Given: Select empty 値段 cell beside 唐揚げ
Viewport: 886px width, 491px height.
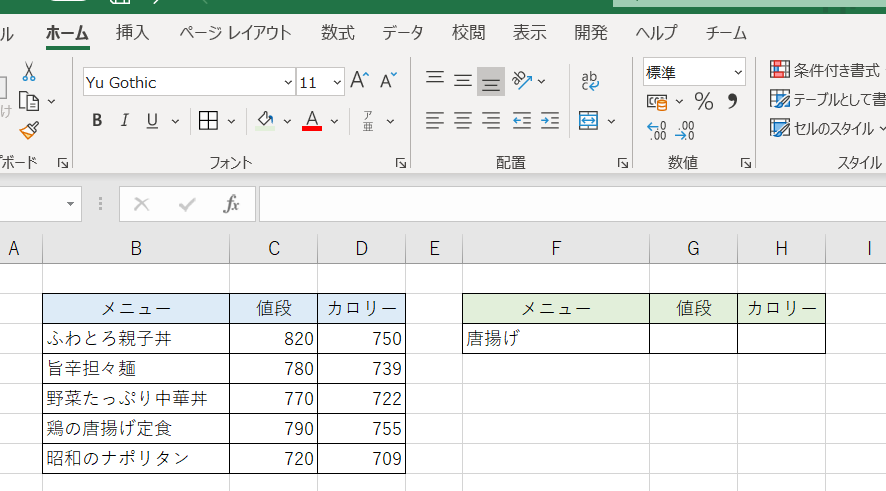Looking at the screenshot, I should 693,338.
